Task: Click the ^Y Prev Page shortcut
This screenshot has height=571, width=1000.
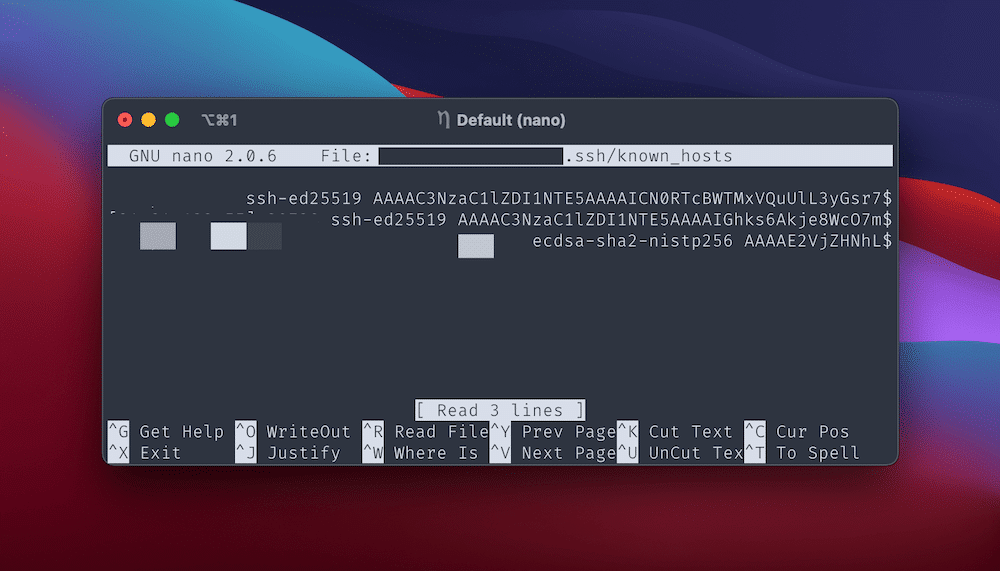Action: point(553,432)
